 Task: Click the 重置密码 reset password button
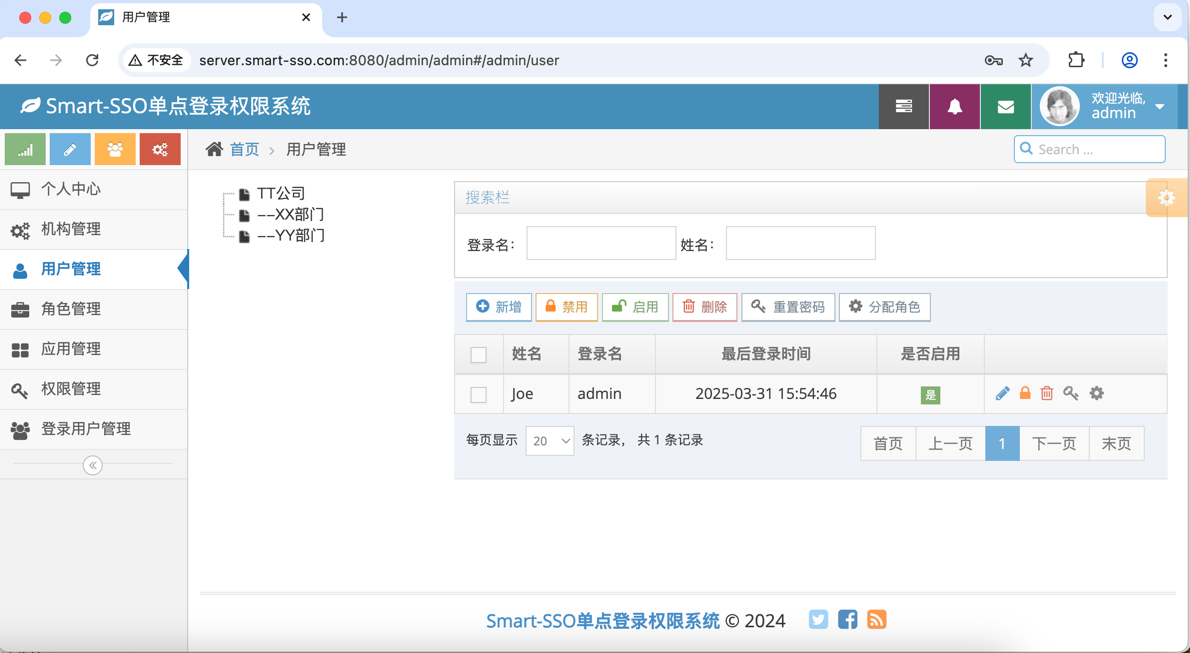[x=789, y=307]
